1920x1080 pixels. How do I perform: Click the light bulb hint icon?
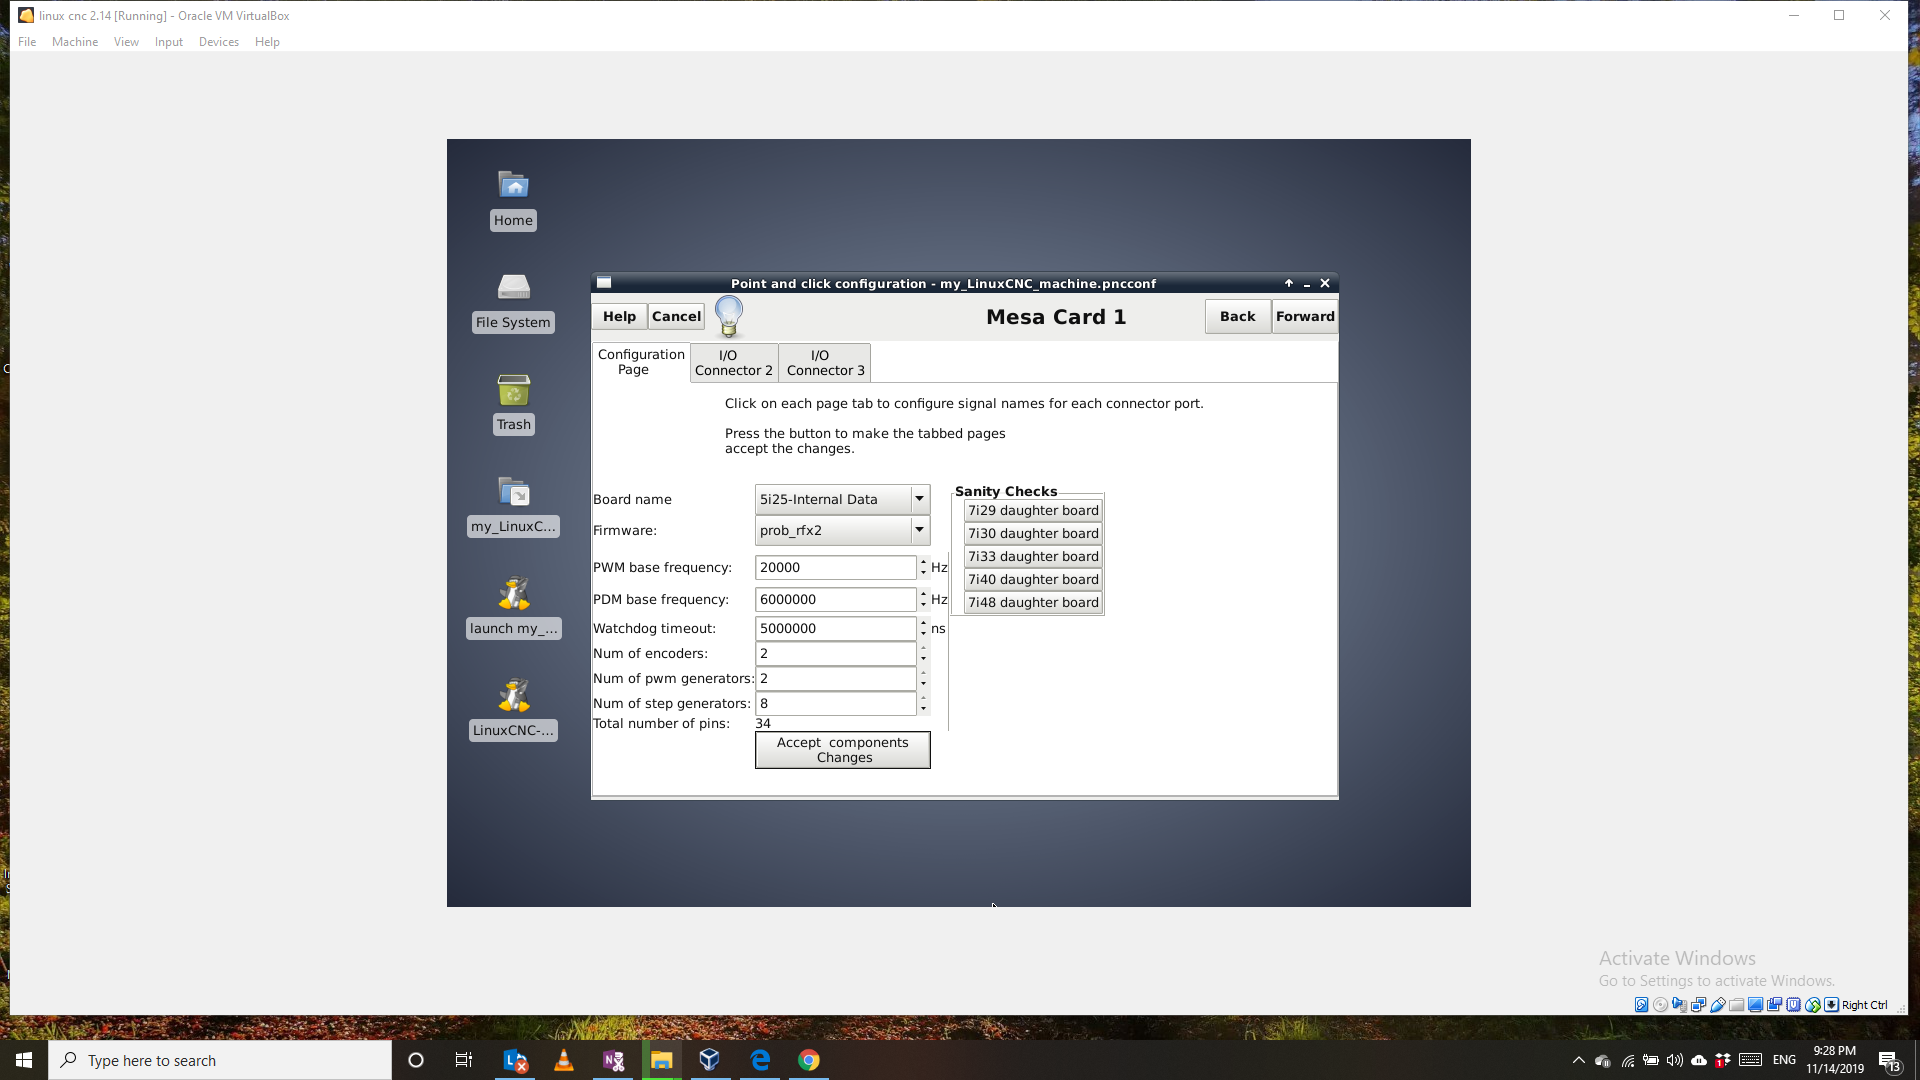(729, 316)
